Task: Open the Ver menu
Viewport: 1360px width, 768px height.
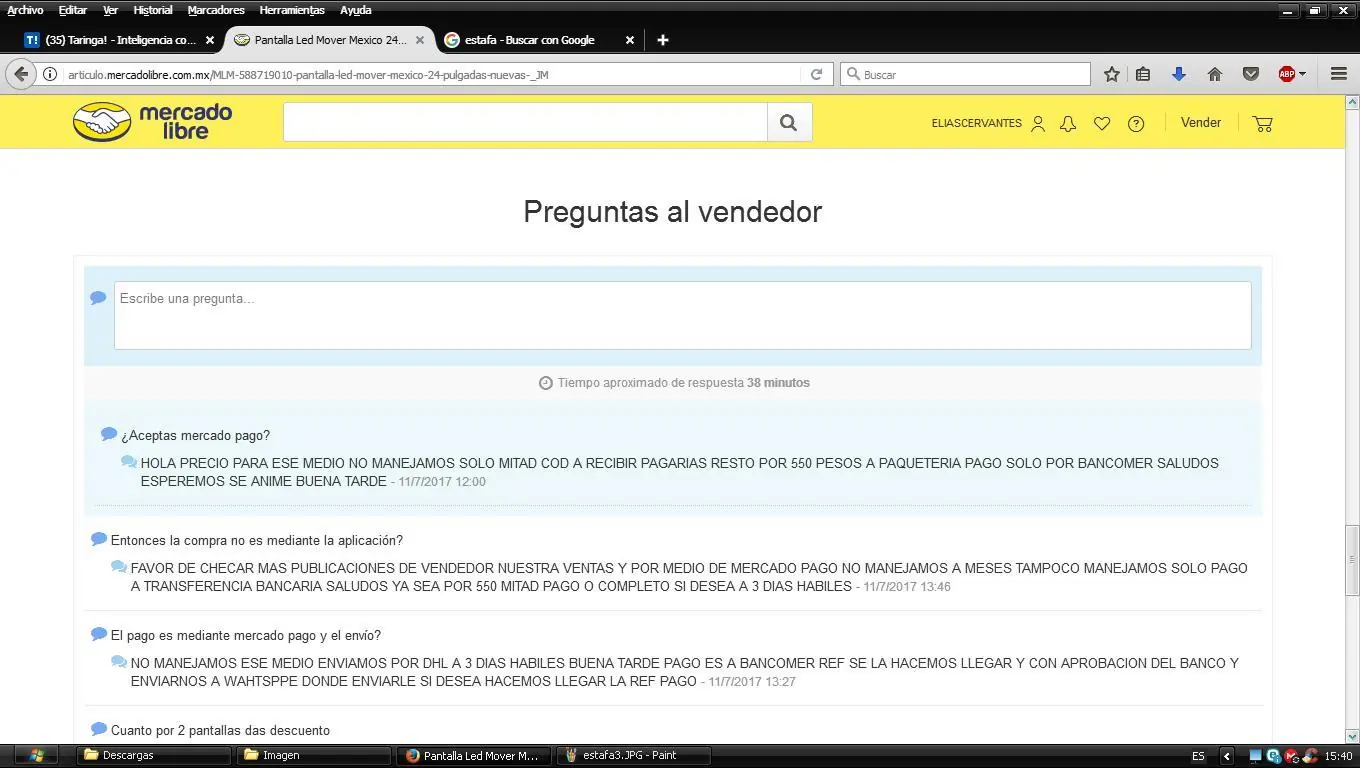Action: point(110,10)
